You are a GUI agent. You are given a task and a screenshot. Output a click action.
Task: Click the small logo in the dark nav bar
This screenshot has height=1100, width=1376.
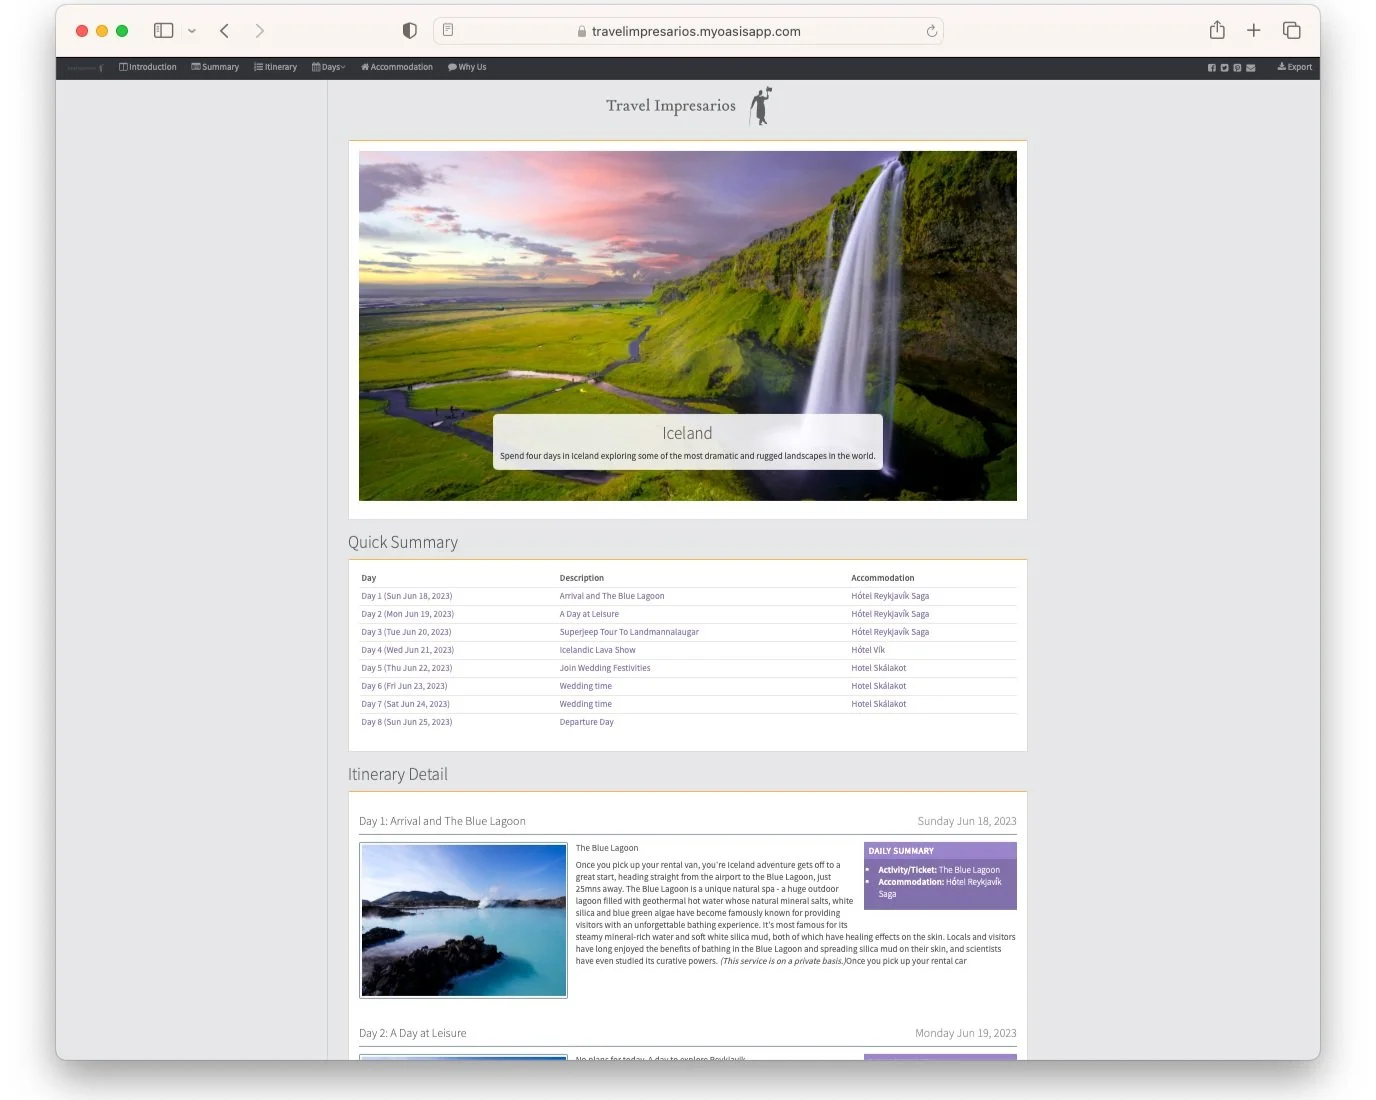coord(85,68)
